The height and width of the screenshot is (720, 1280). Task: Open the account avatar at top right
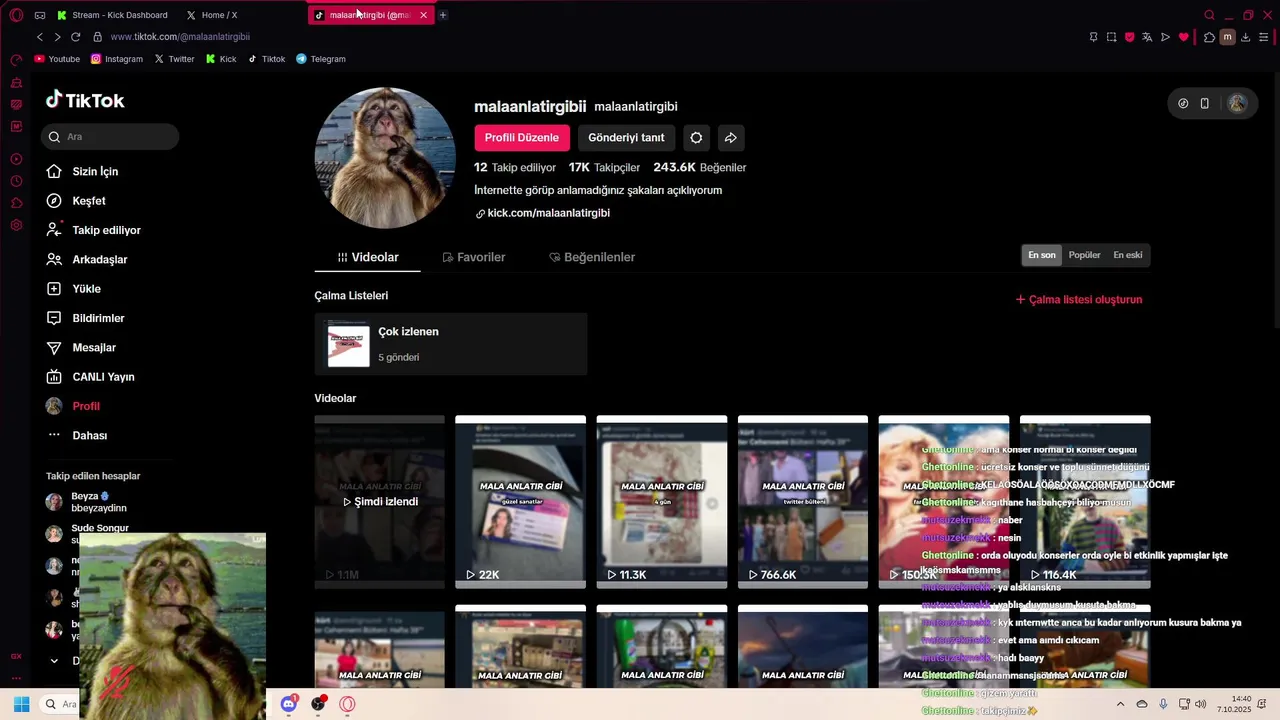tap(1237, 103)
